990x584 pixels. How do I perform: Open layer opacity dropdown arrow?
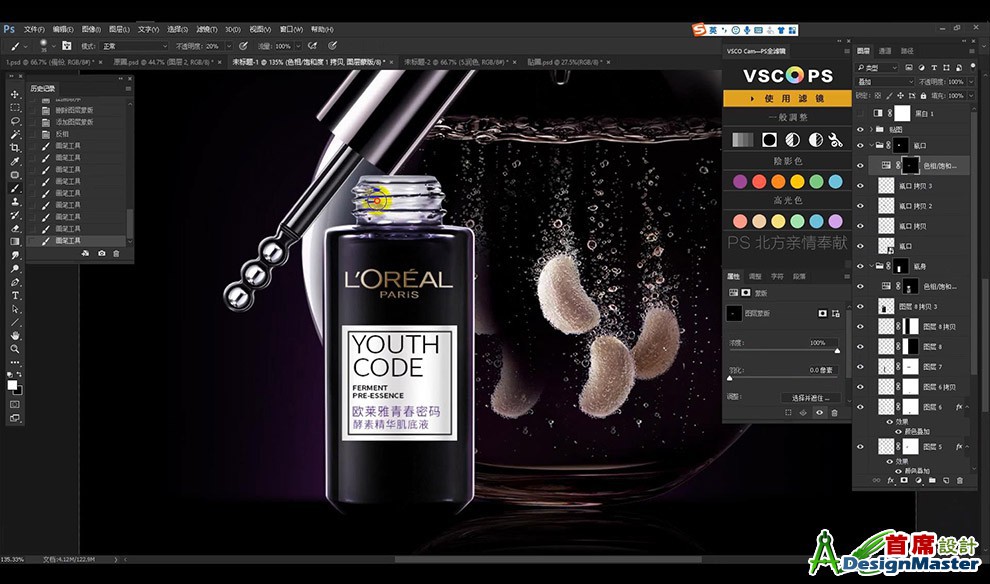(x=972, y=82)
